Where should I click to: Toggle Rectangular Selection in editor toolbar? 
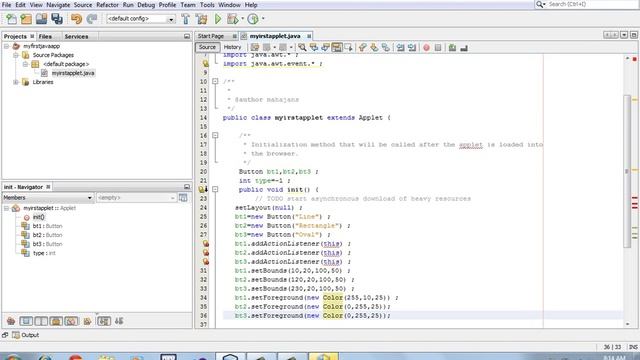tap(348, 48)
